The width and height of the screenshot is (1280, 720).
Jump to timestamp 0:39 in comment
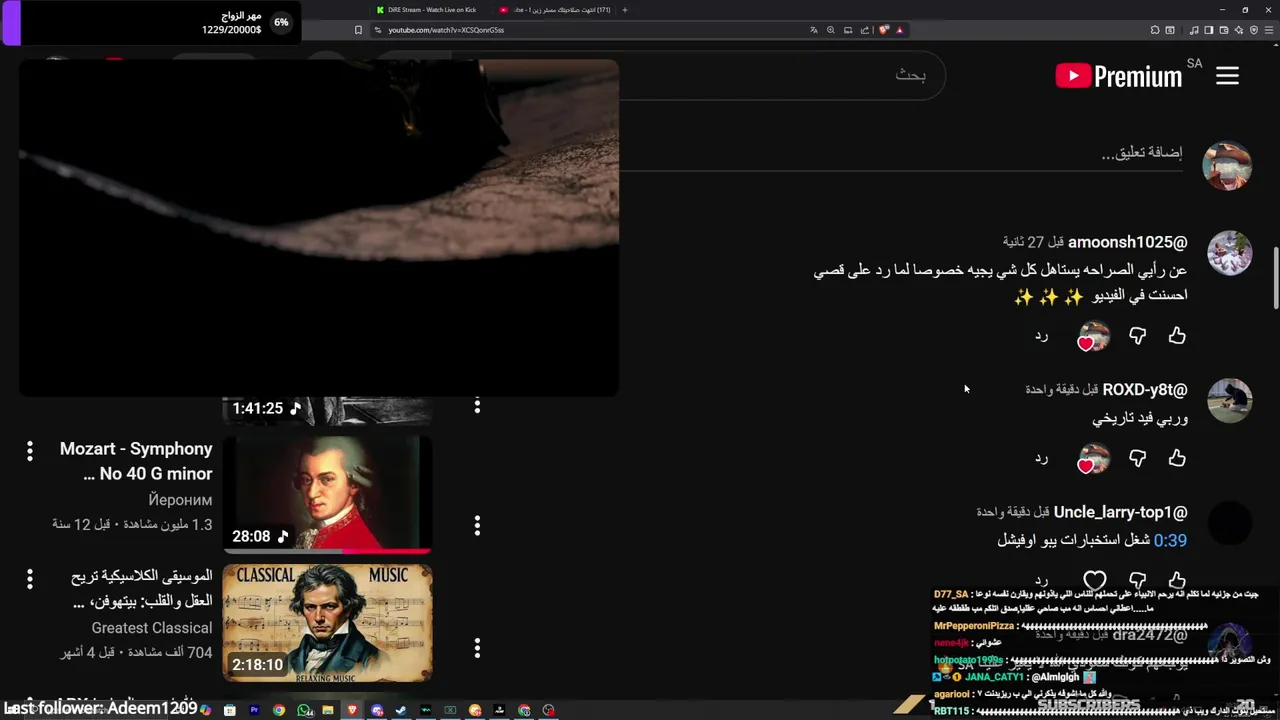(x=1170, y=540)
